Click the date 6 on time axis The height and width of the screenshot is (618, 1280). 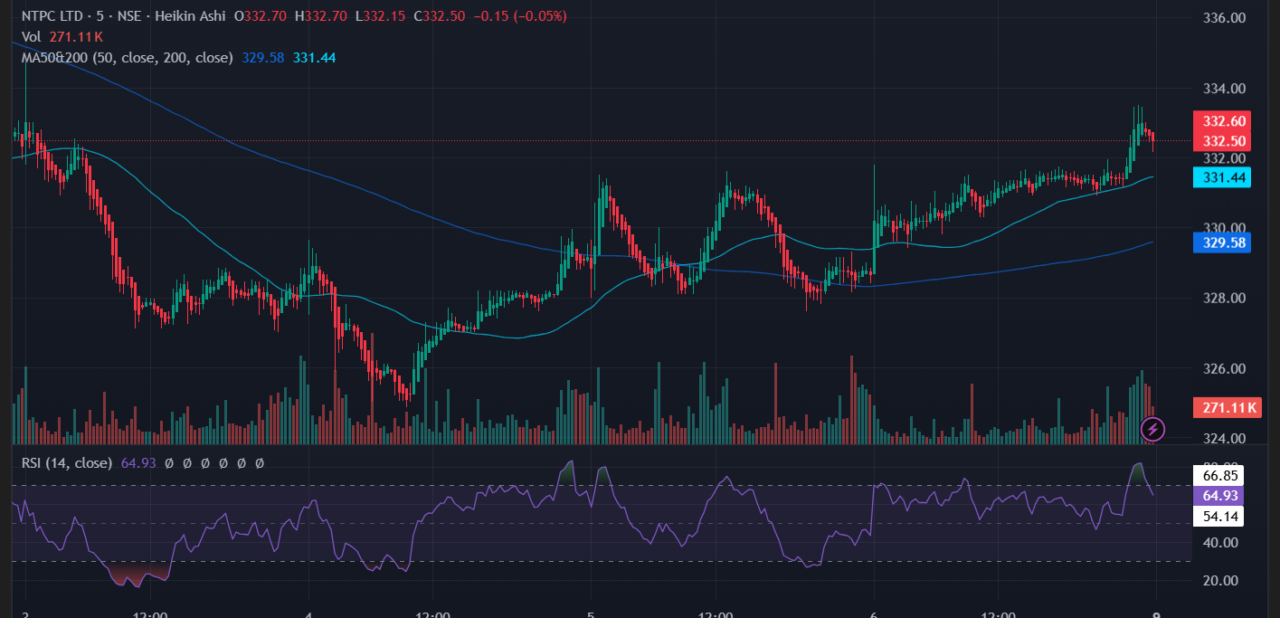tap(874, 616)
